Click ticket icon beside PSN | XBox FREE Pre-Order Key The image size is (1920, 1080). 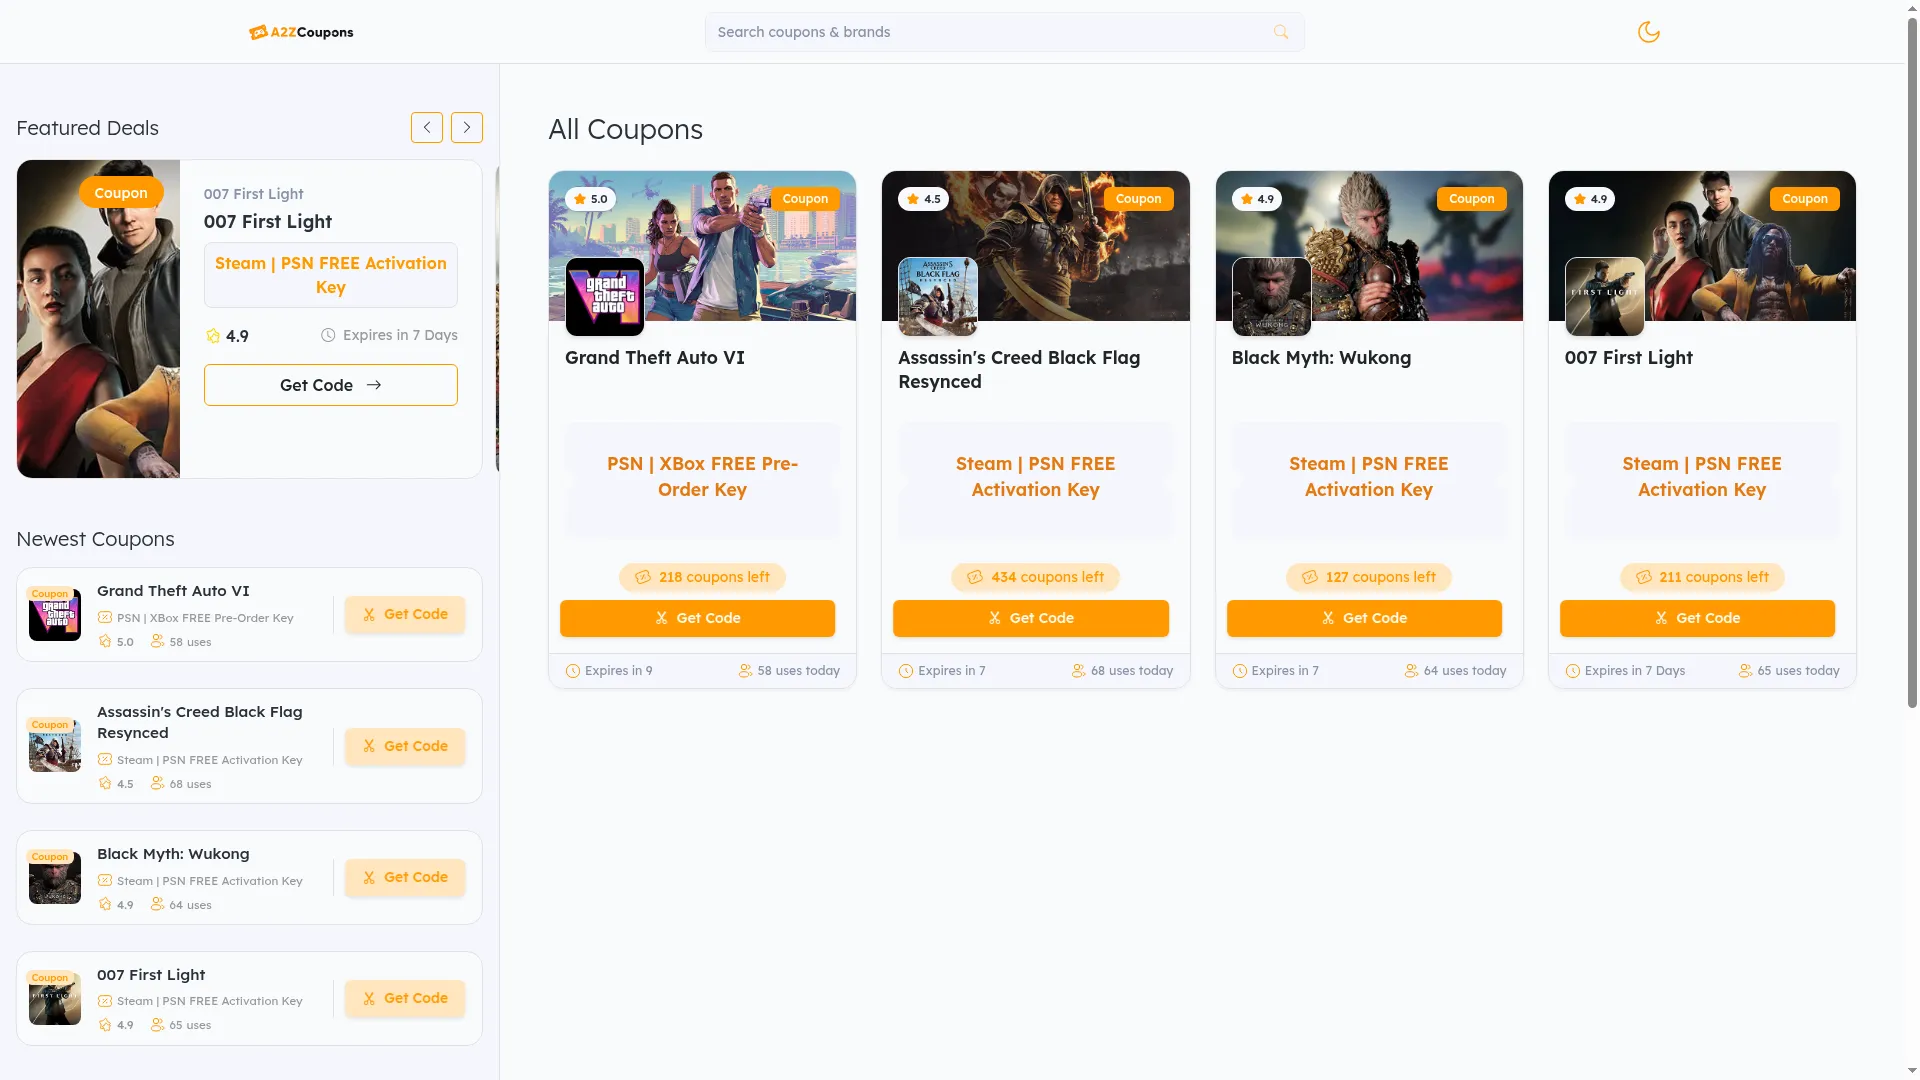tap(105, 618)
